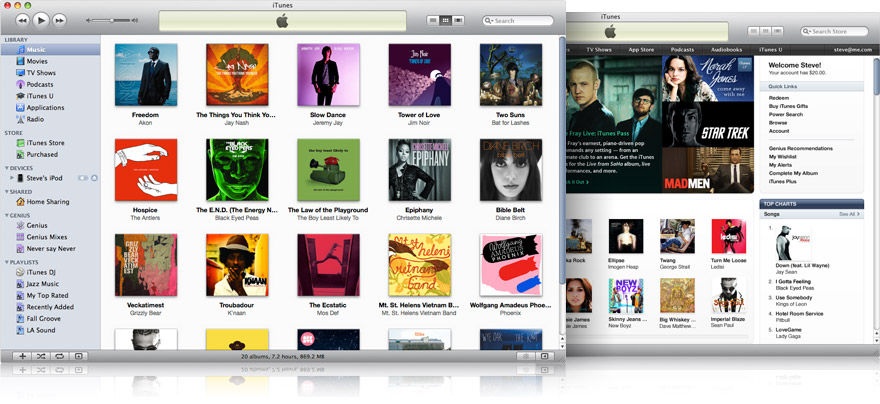Click the Search Store field
Image resolution: width=880 pixels, height=404 pixels.
(x=835, y=31)
